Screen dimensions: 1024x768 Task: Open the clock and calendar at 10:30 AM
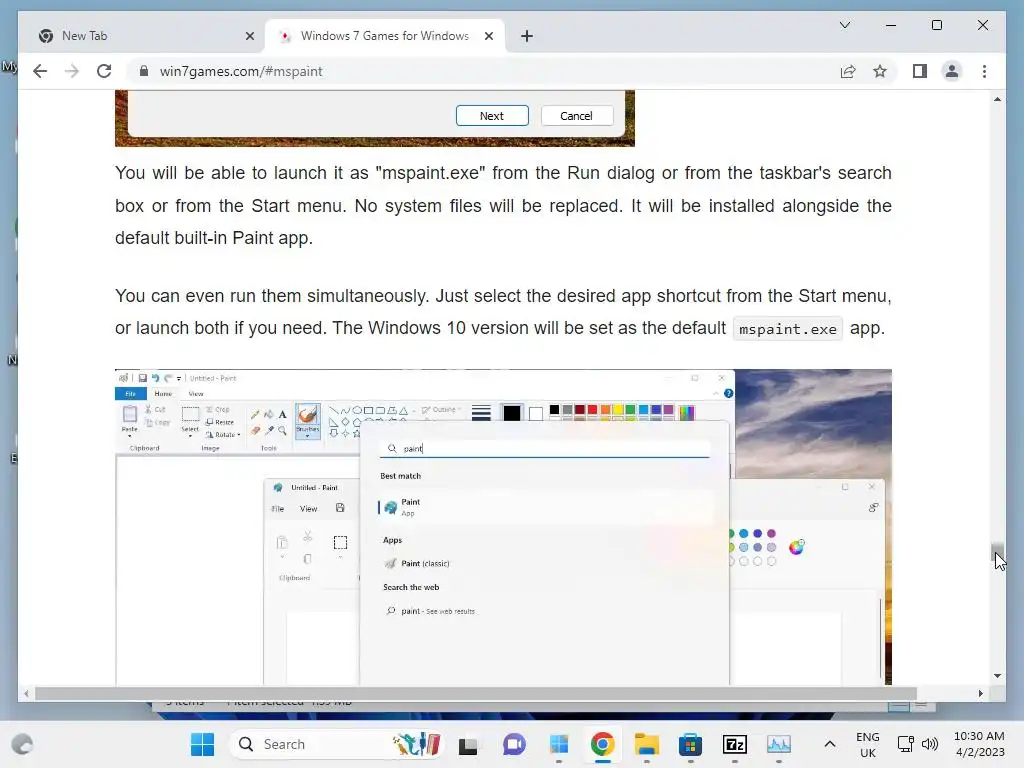[x=980, y=744]
